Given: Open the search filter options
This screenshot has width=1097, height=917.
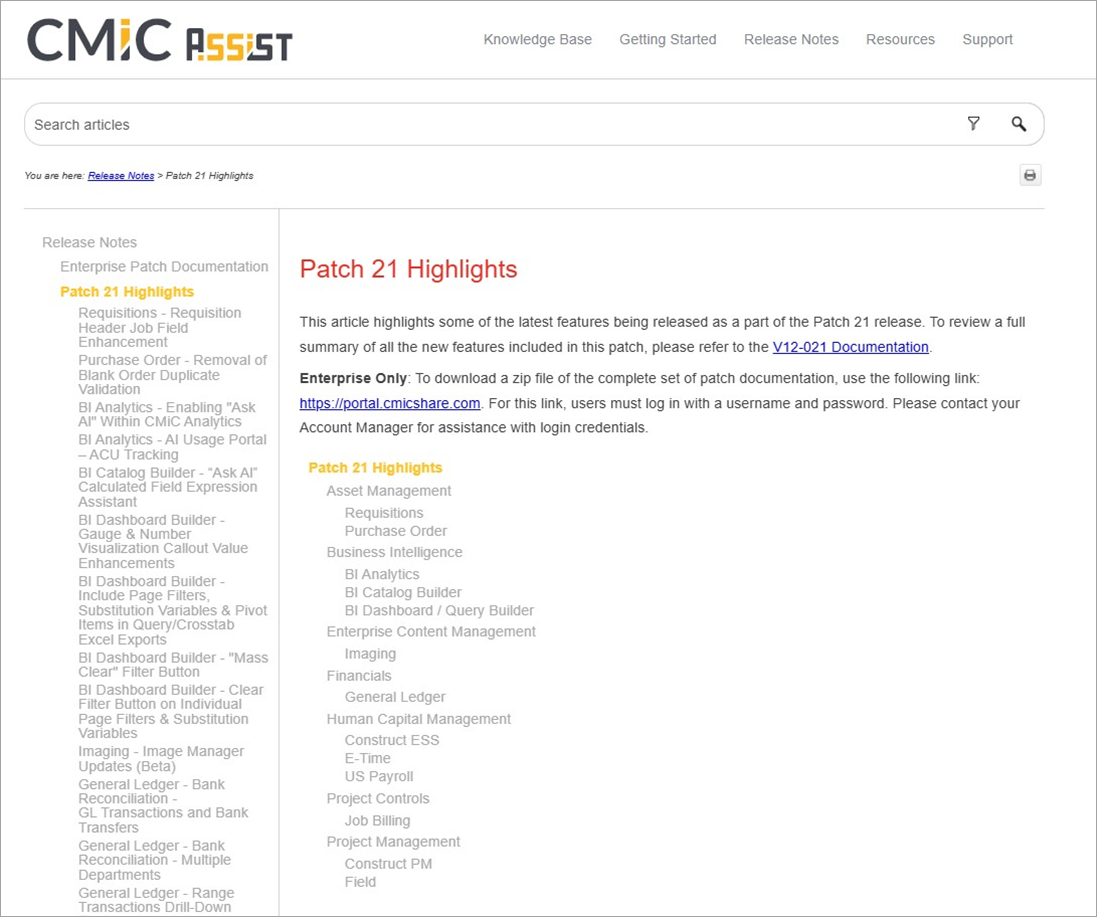Looking at the screenshot, I should [x=973, y=124].
